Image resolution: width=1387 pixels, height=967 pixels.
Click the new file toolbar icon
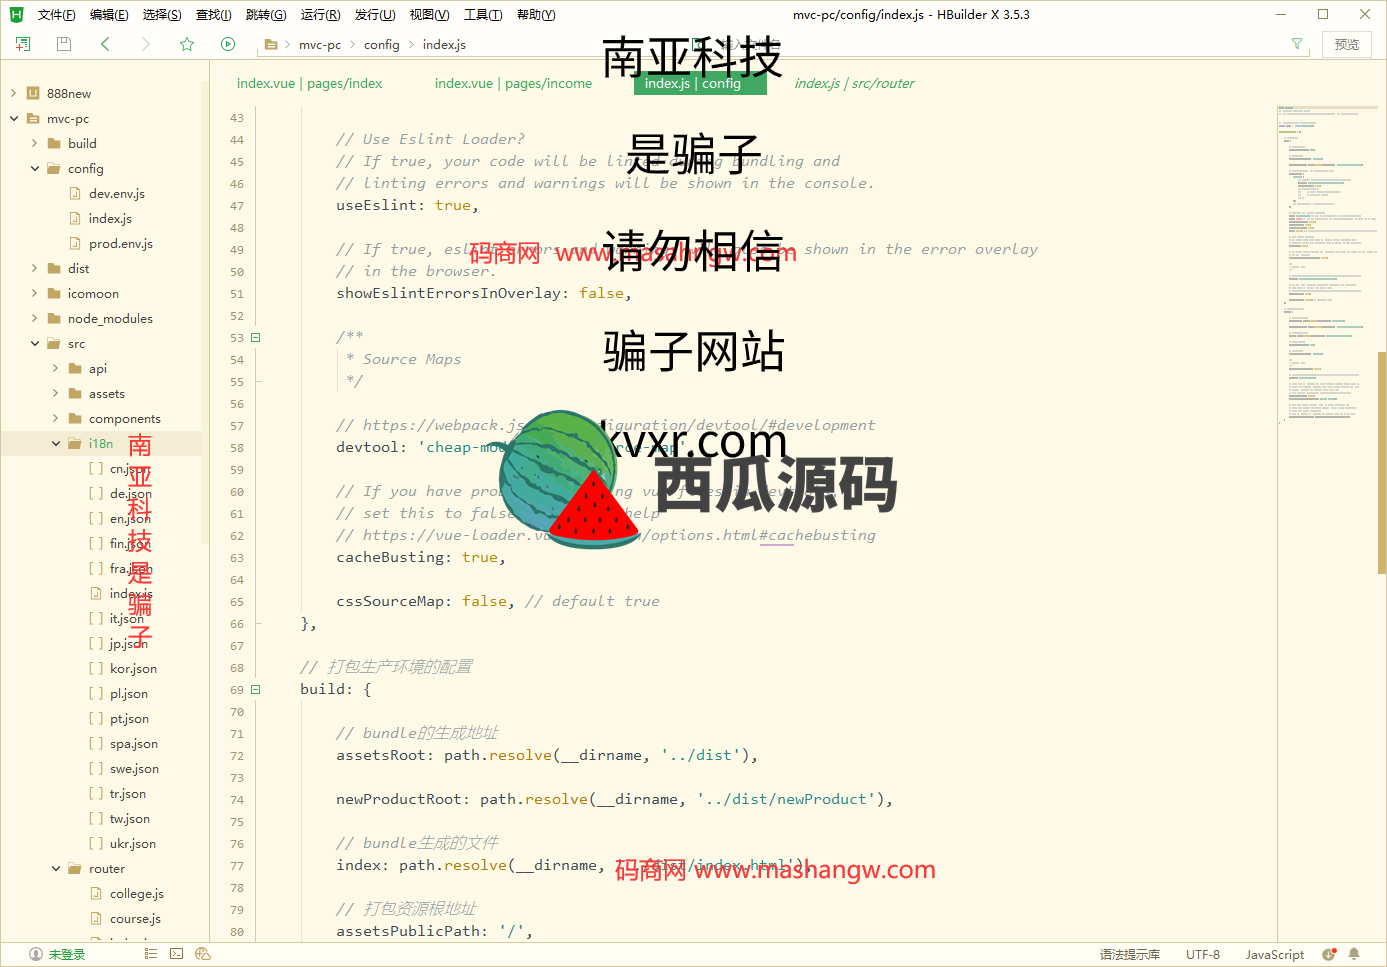point(23,44)
